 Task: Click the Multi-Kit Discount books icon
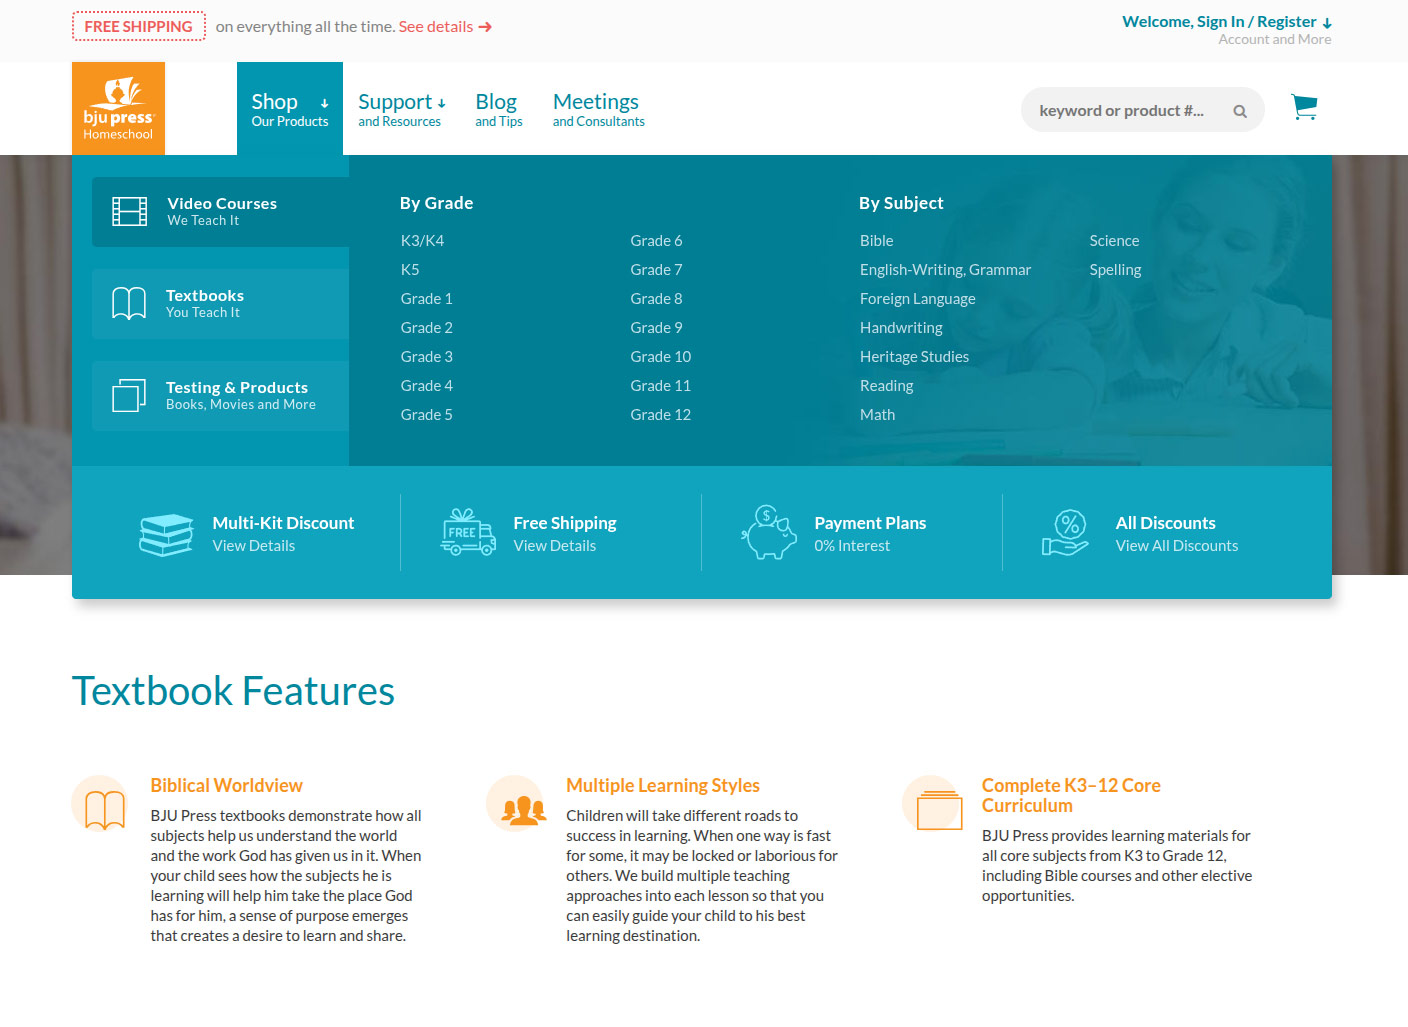[x=166, y=534]
